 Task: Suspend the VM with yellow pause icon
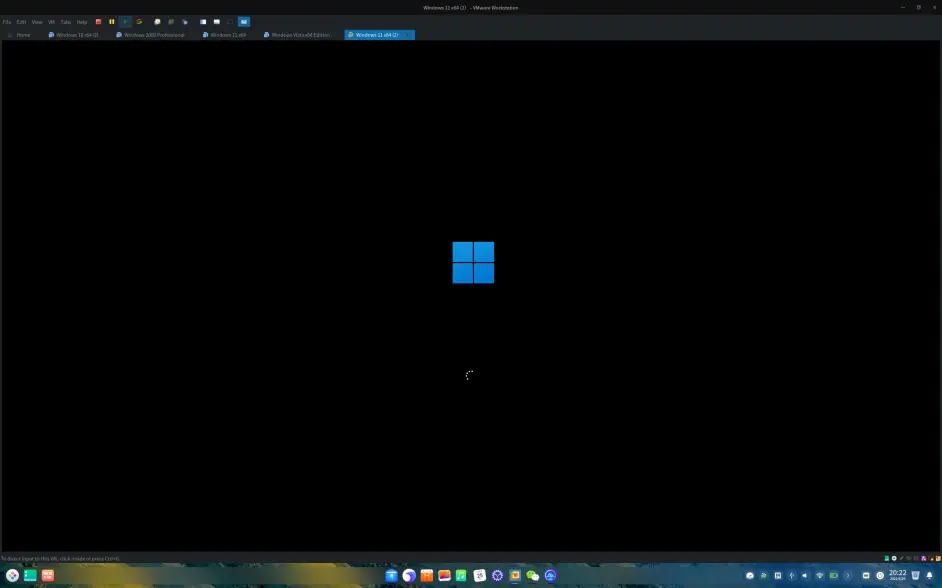pos(112,22)
